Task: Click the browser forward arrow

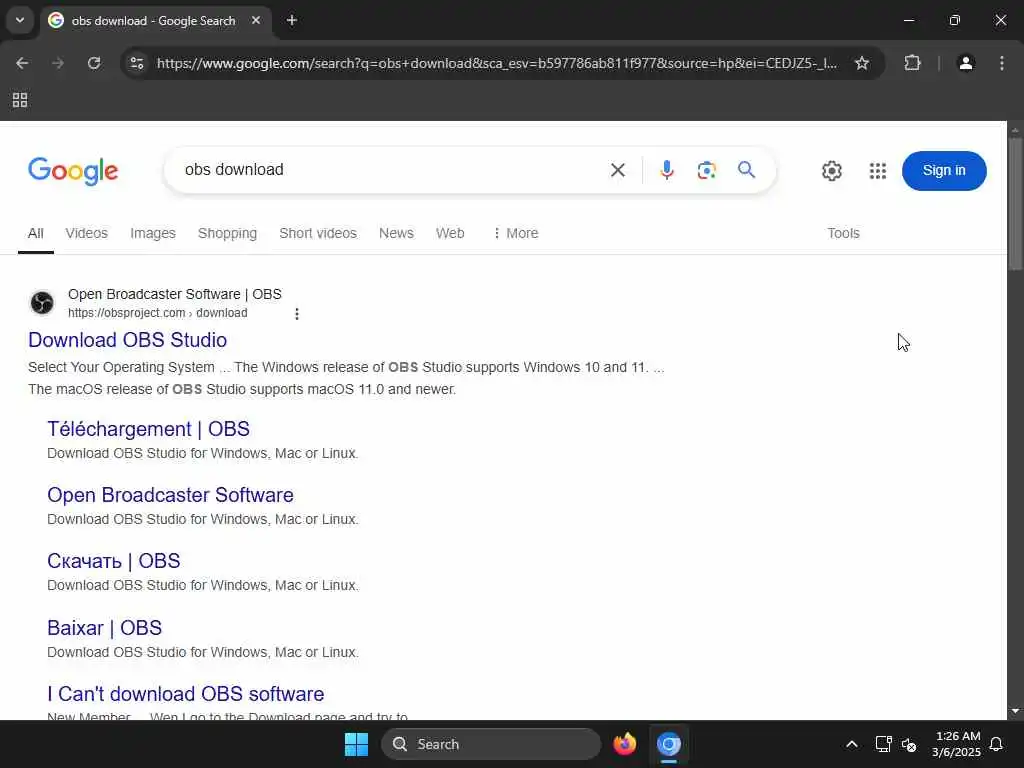Action: 58,63
